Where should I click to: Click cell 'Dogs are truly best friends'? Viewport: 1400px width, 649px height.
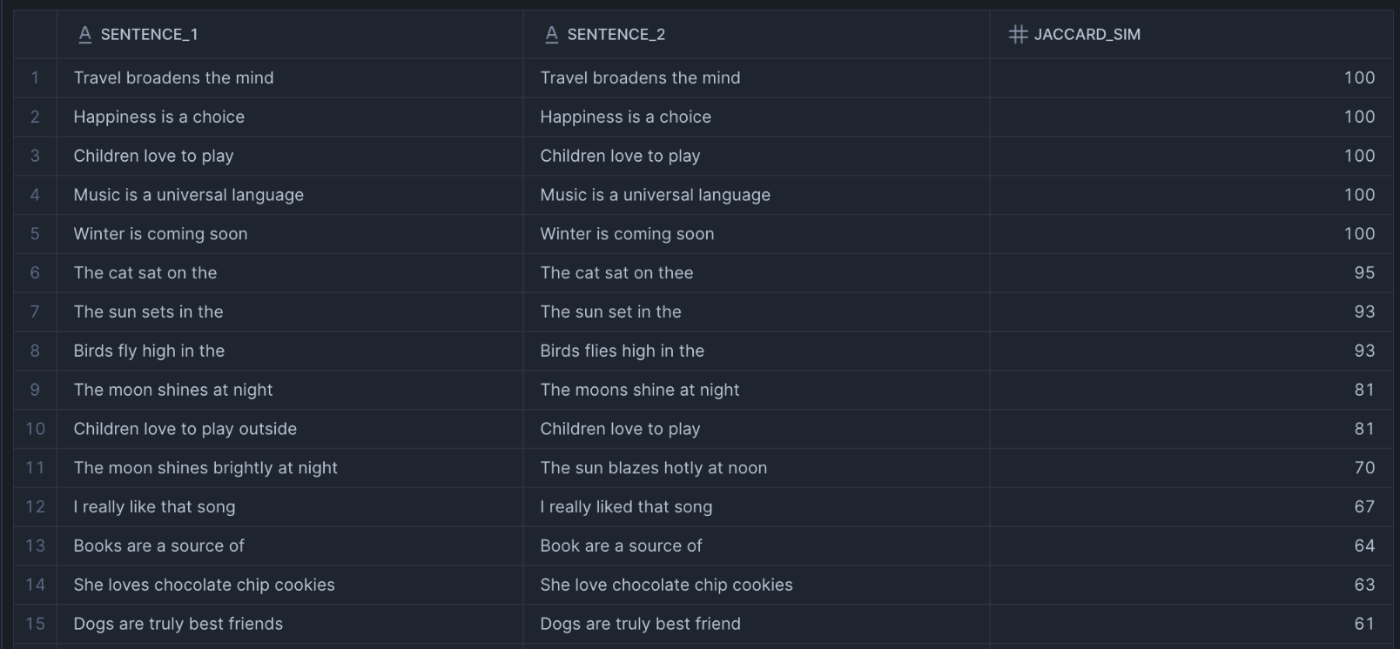pos(178,624)
